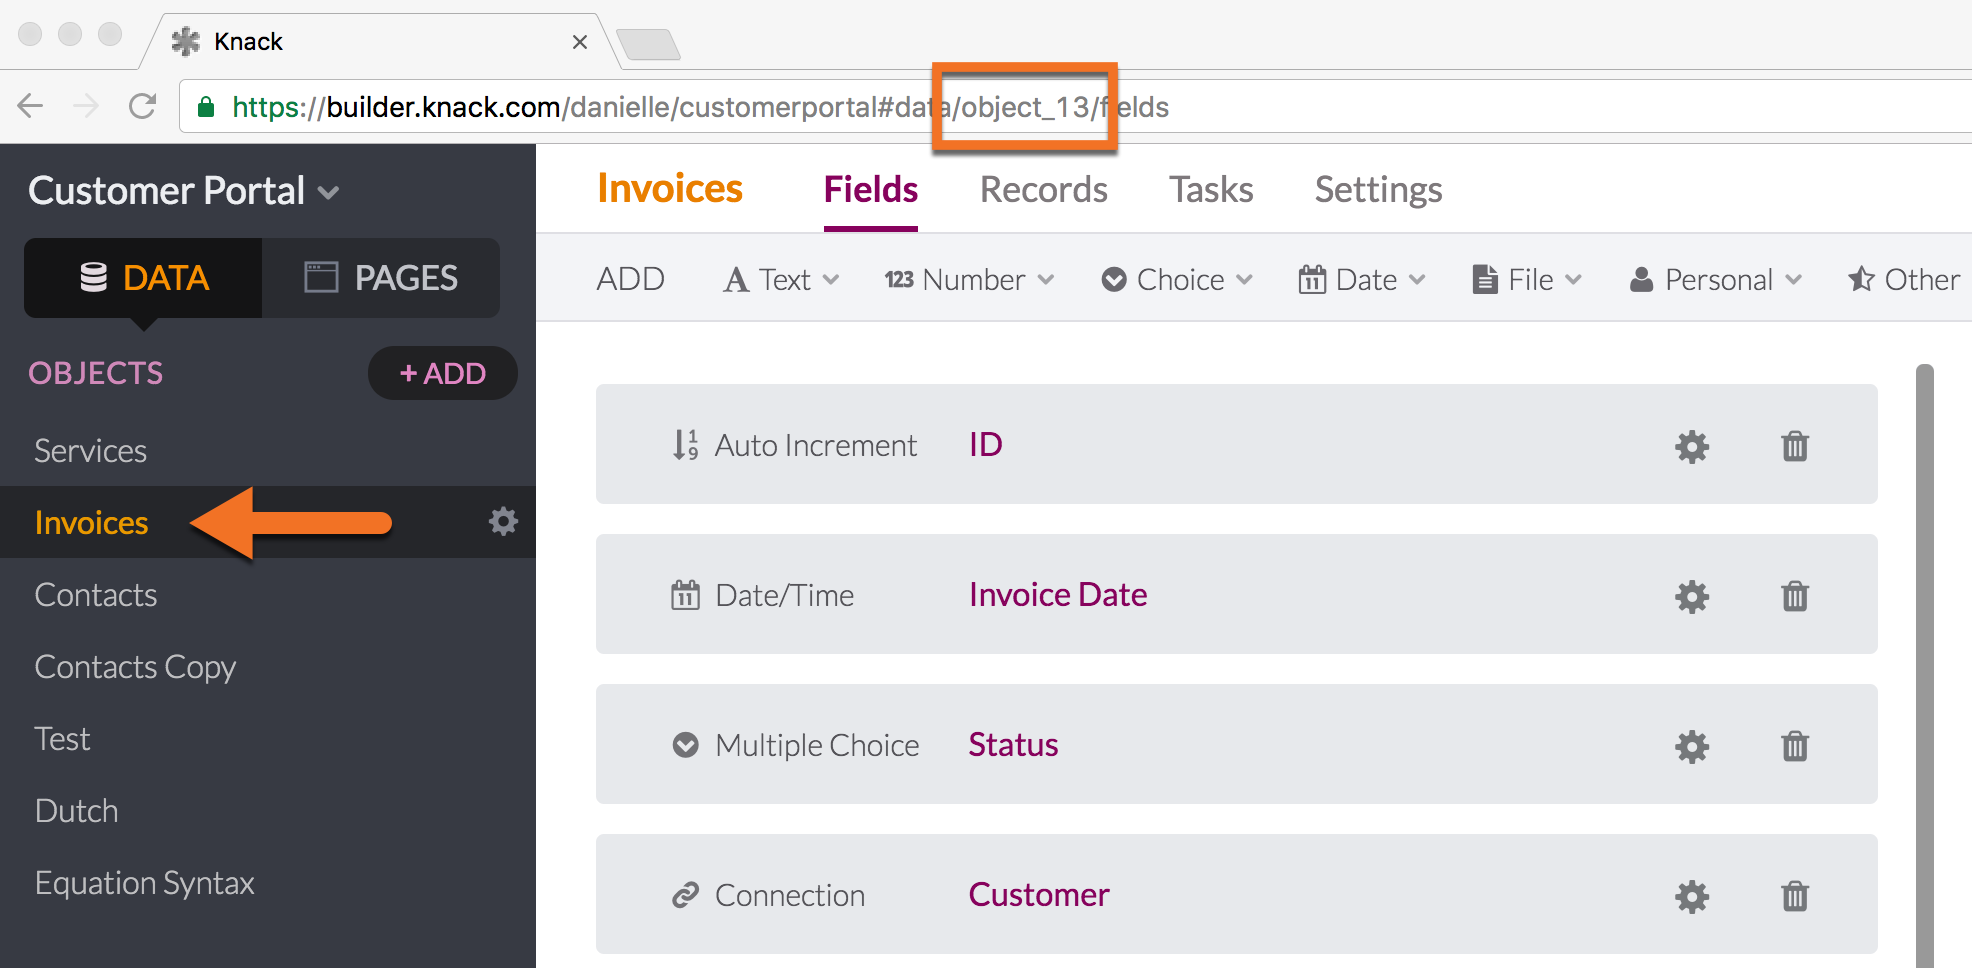Image resolution: width=1972 pixels, height=968 pixels.
Task: Click the browser back arrow
Action: coord(31,106)
